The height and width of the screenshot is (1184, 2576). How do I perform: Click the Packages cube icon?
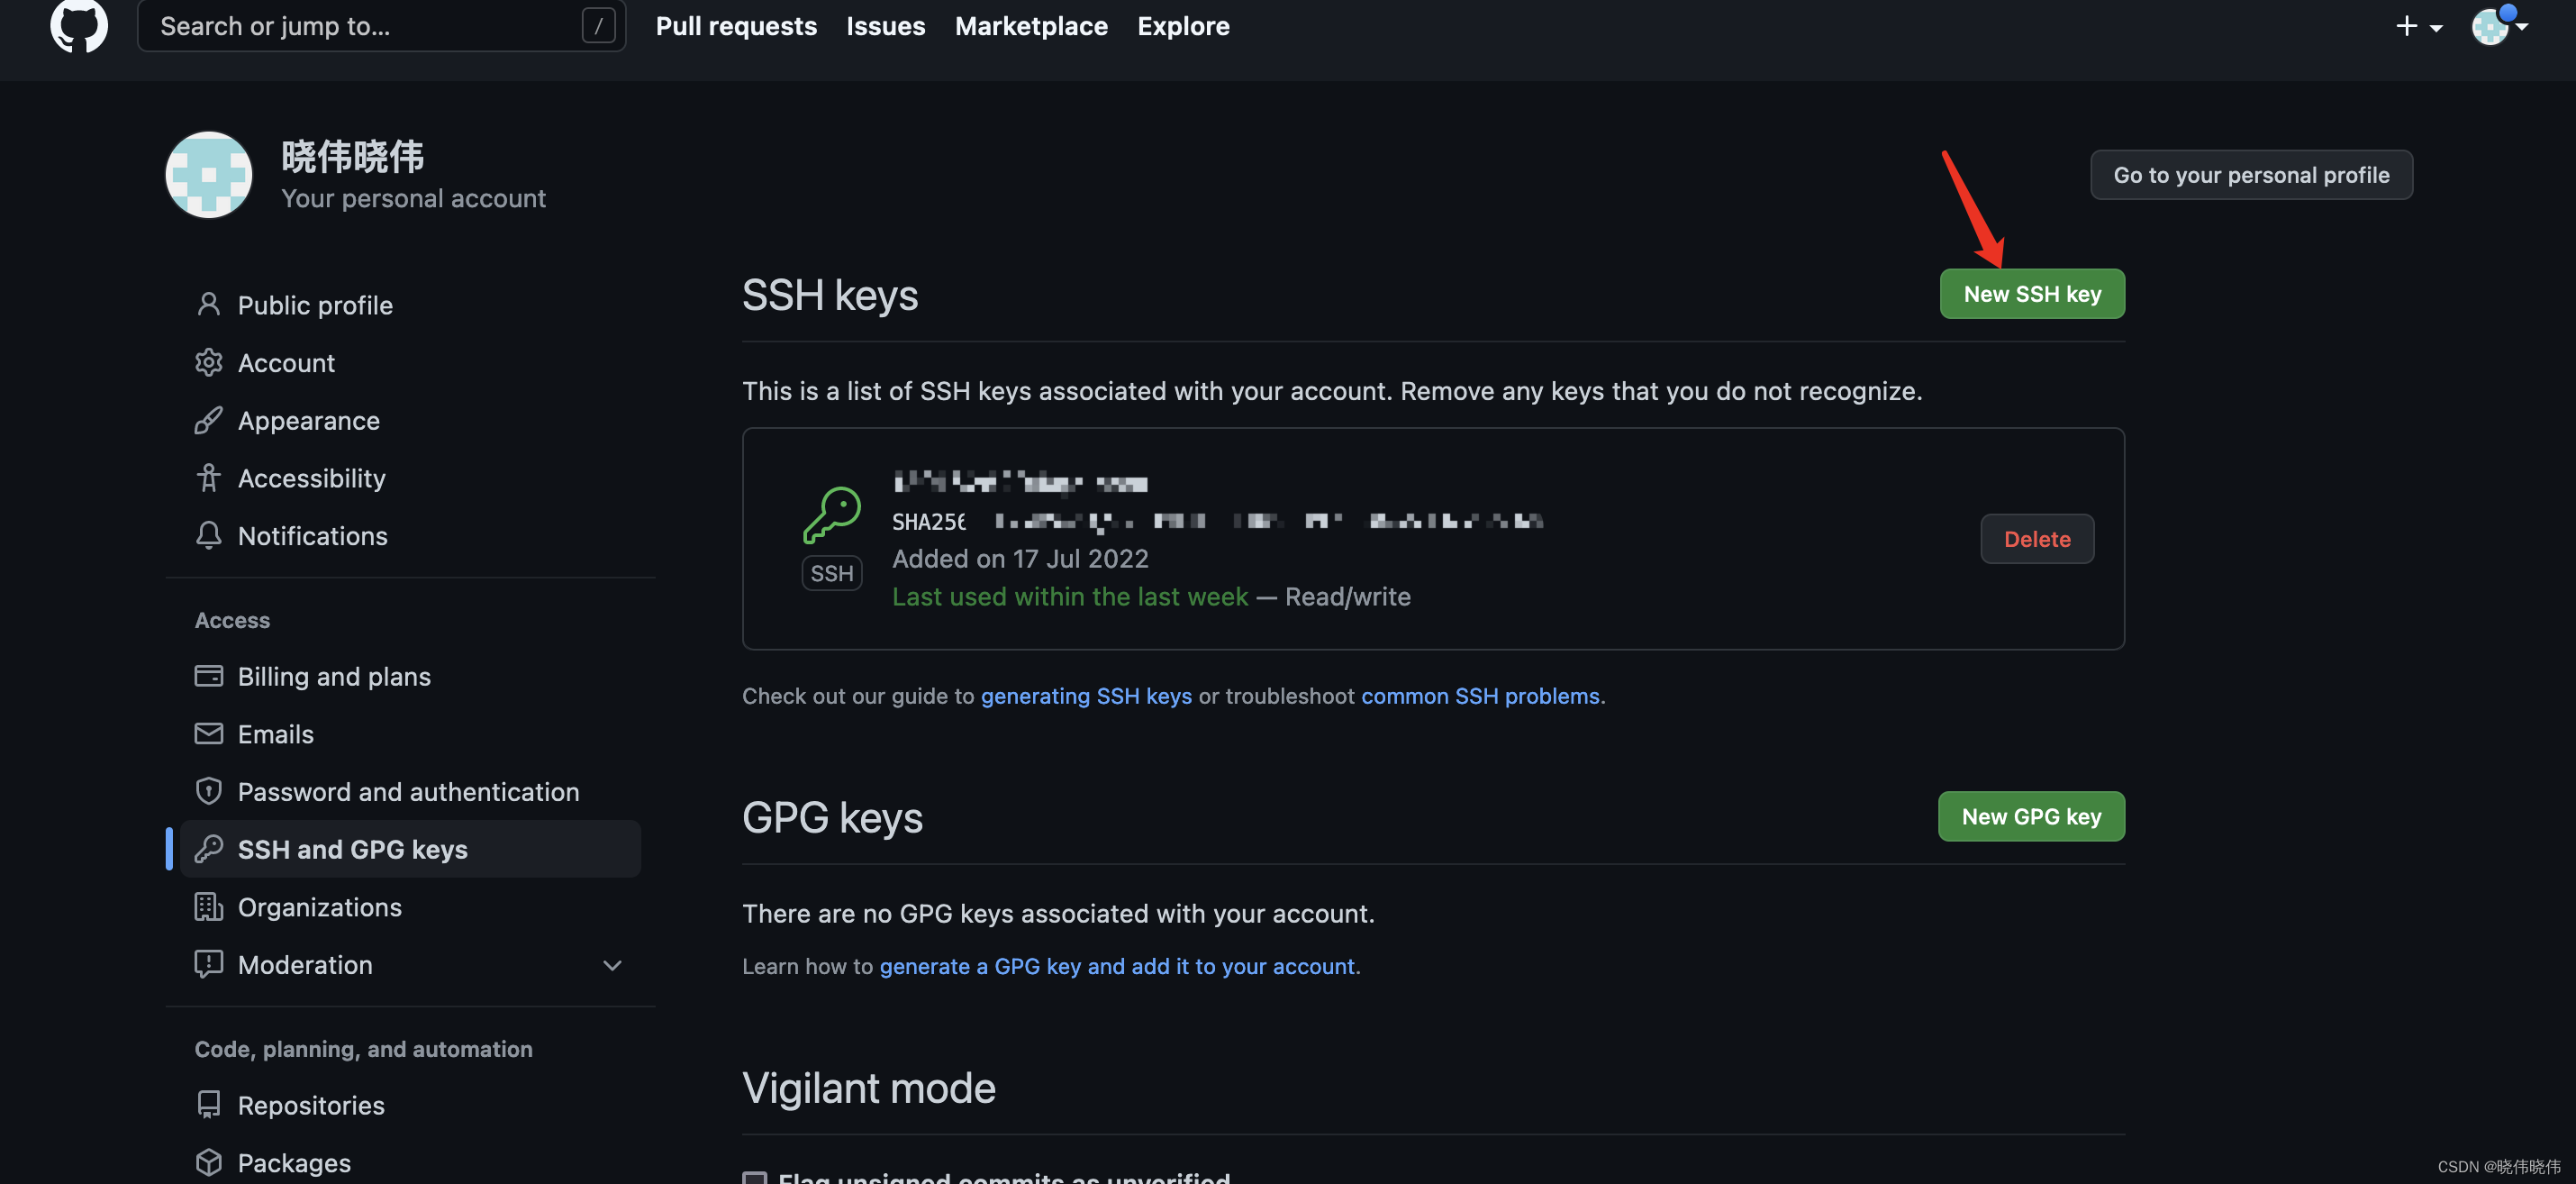coord(208,1162)
